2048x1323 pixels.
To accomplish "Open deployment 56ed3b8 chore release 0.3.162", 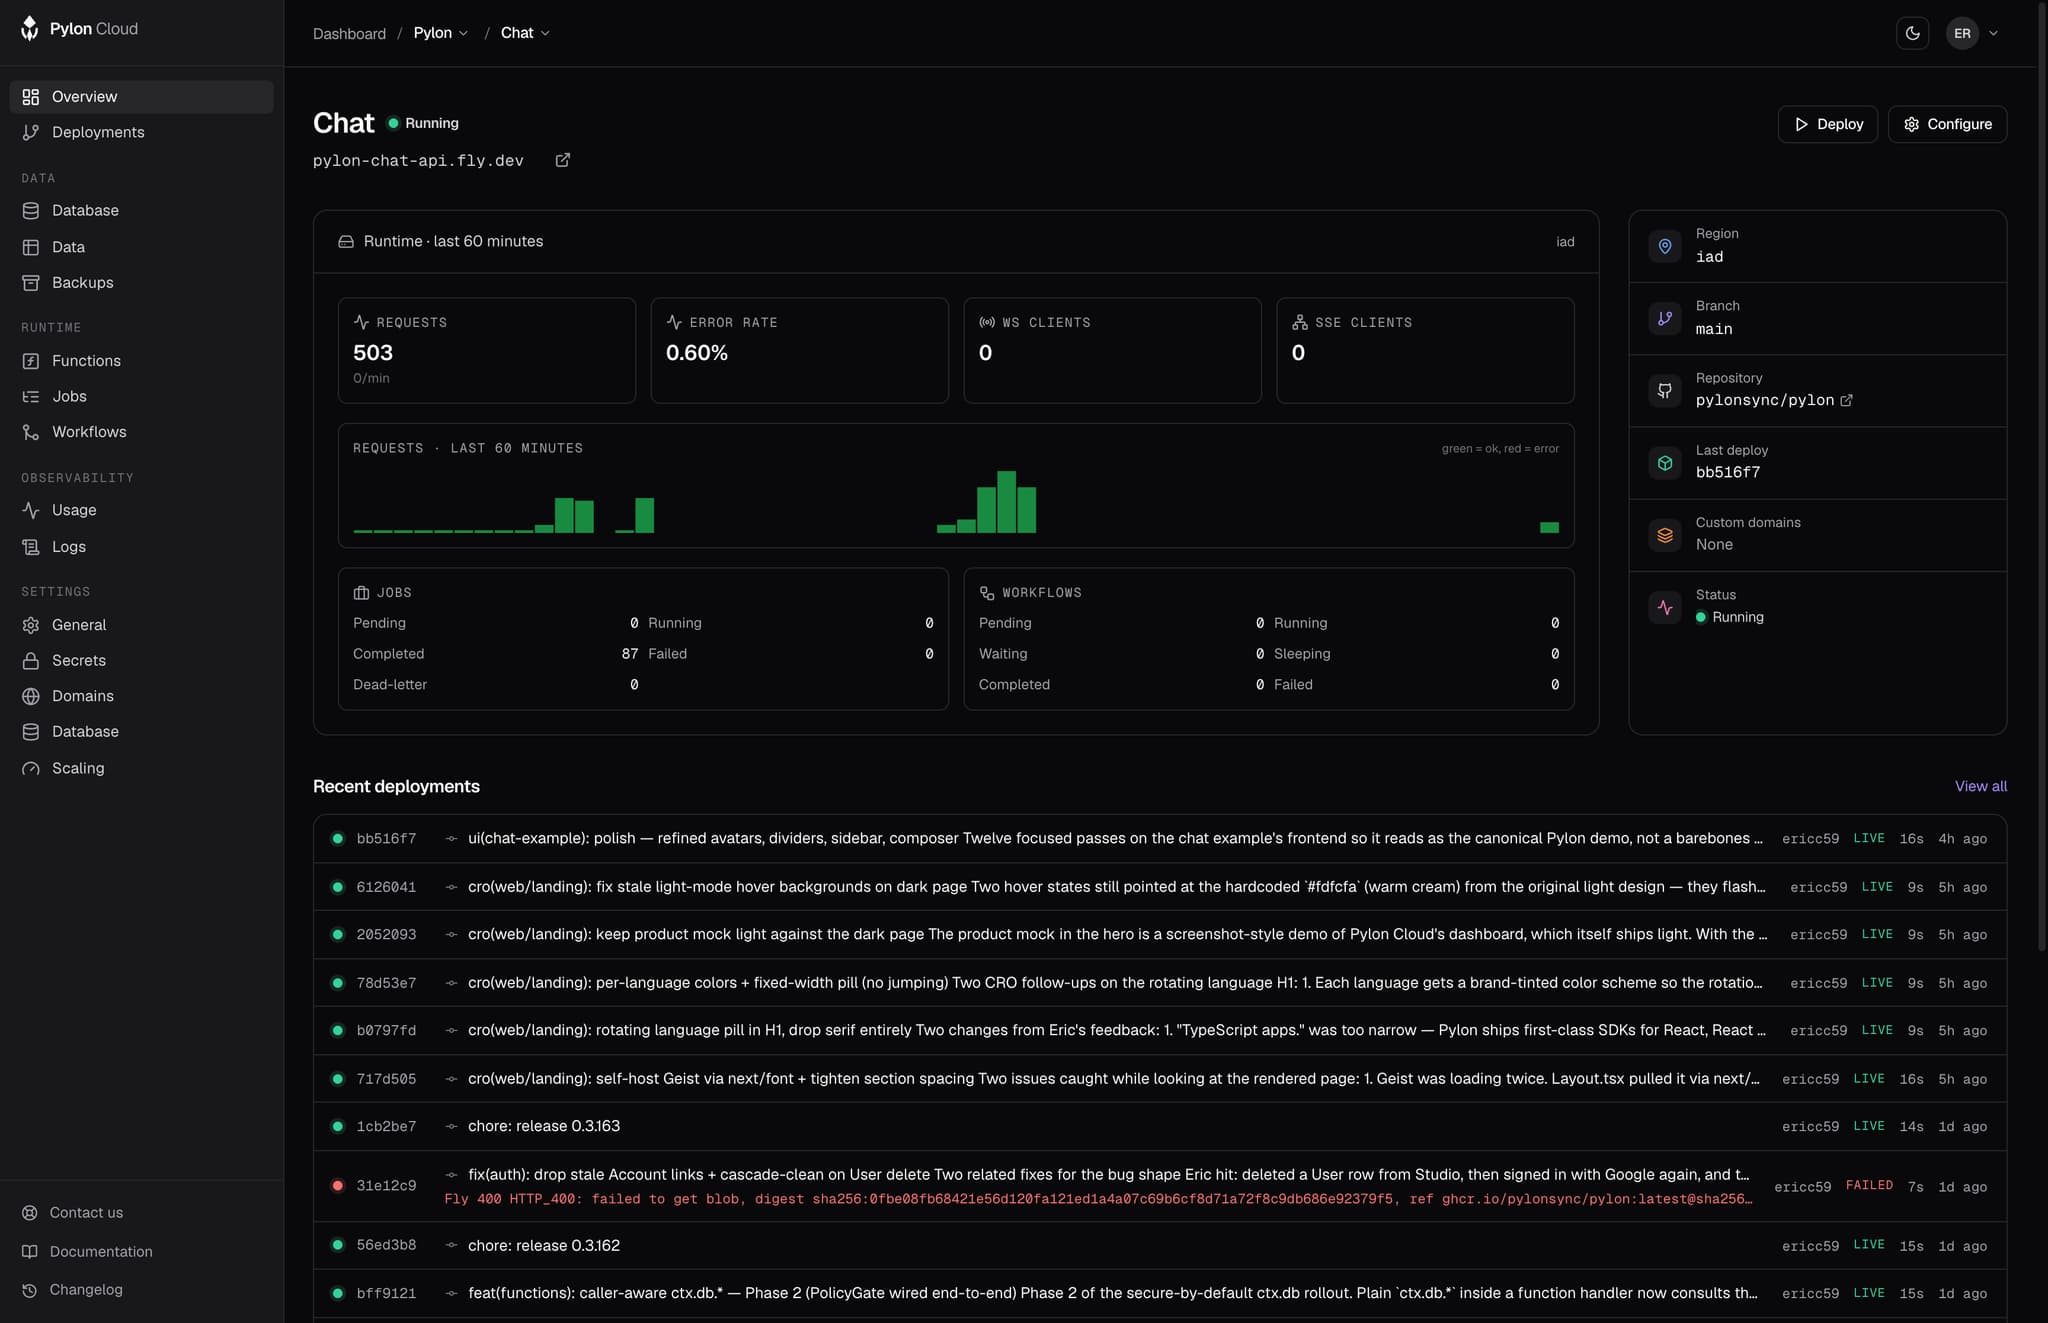I will click(x=1159, y=1246).
